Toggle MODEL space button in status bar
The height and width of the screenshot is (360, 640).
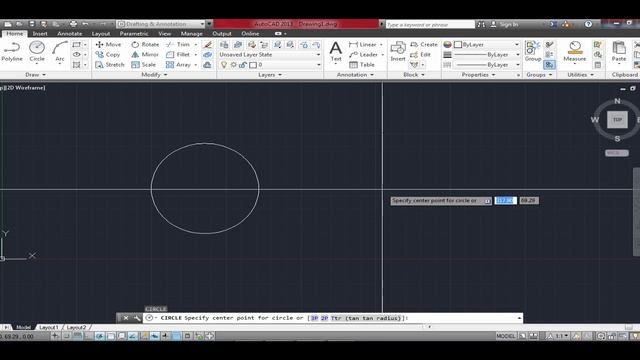pyautogui.click(x=506, y=336)
